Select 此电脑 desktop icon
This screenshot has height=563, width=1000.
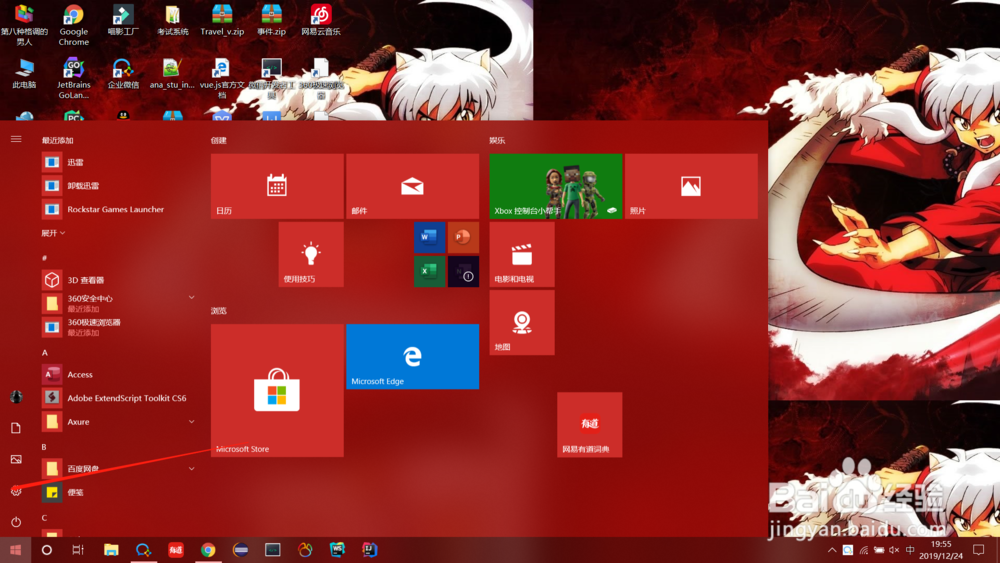24,73
